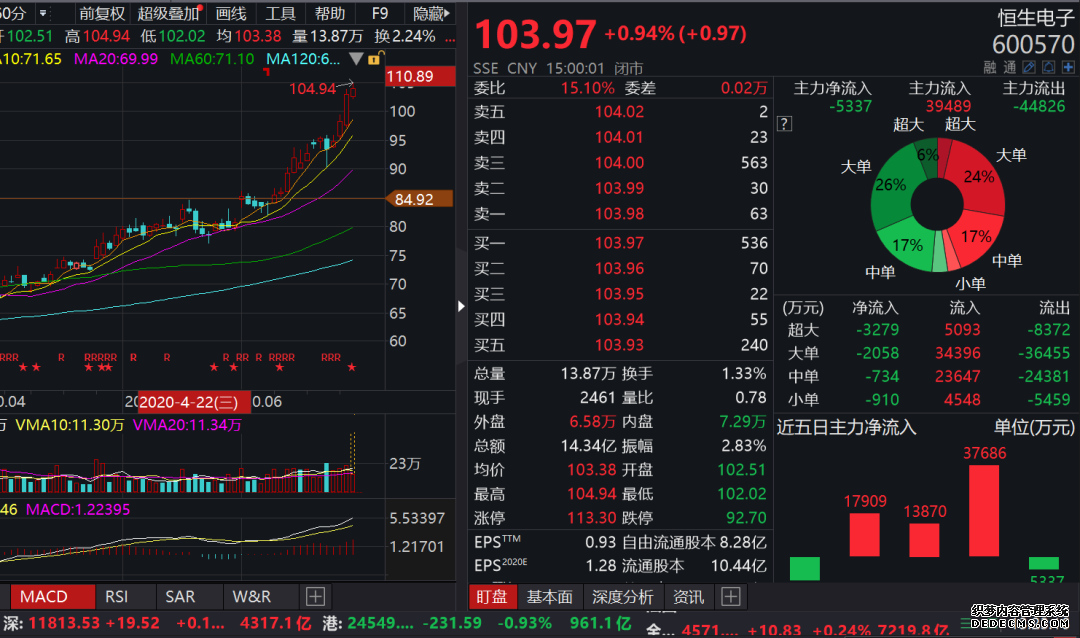Open the 超级叠加 overlay feature

click(166, 13)
